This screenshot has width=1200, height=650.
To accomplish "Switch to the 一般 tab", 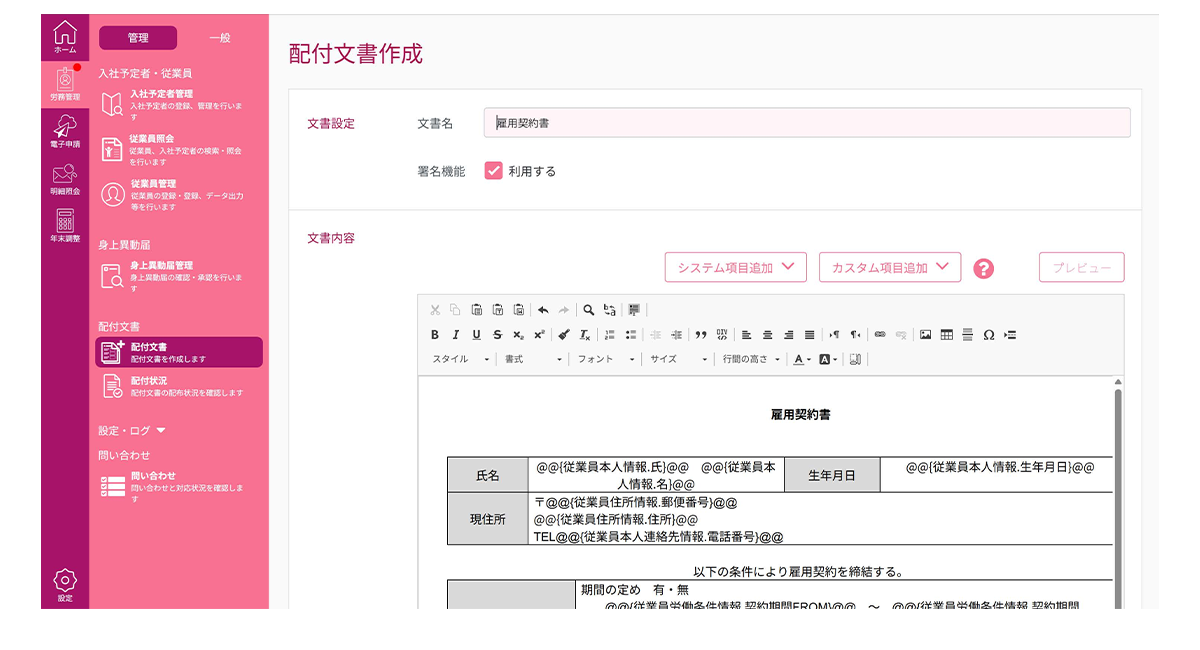I will 220,38.
